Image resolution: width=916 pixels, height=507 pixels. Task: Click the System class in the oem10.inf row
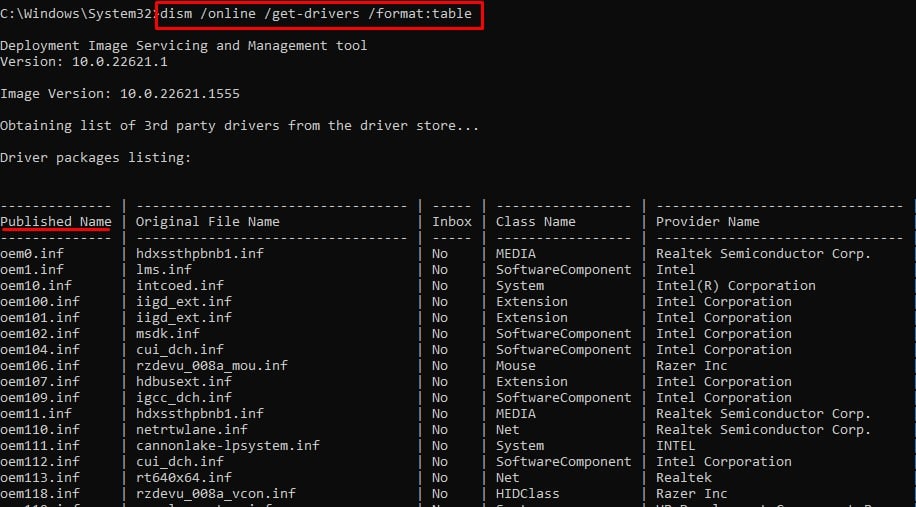pos(520,286)
